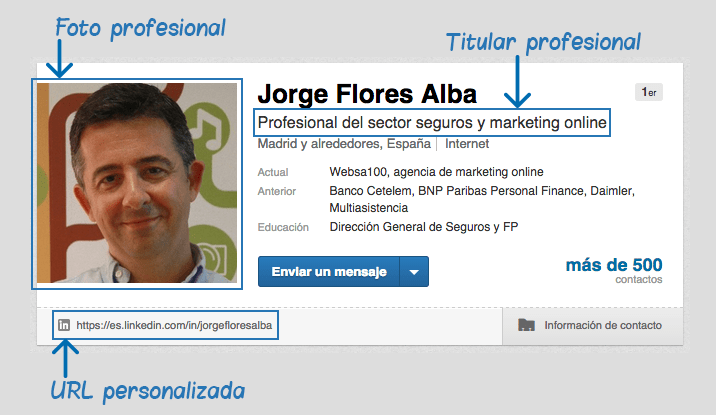
Task: Click the Daimler previous employer
Action: 611,191
